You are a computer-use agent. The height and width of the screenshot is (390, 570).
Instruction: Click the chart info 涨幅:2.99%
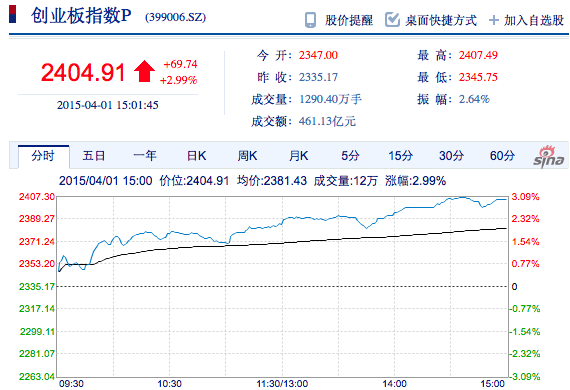coord(416,181)
